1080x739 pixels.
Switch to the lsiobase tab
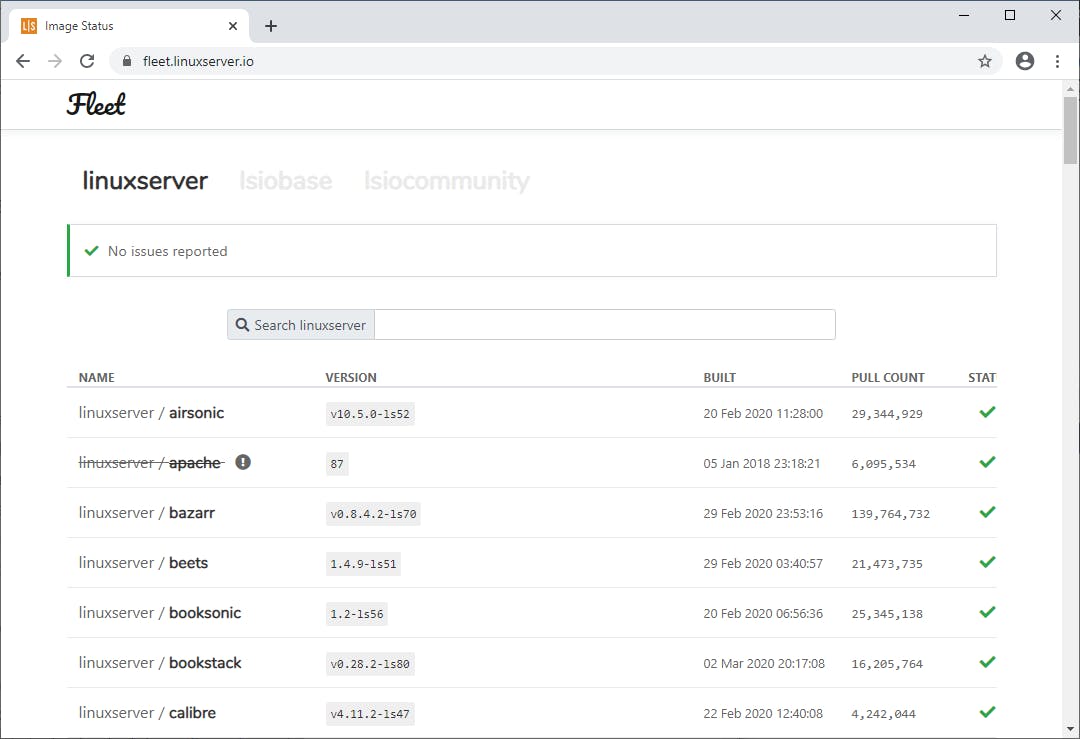285,180
